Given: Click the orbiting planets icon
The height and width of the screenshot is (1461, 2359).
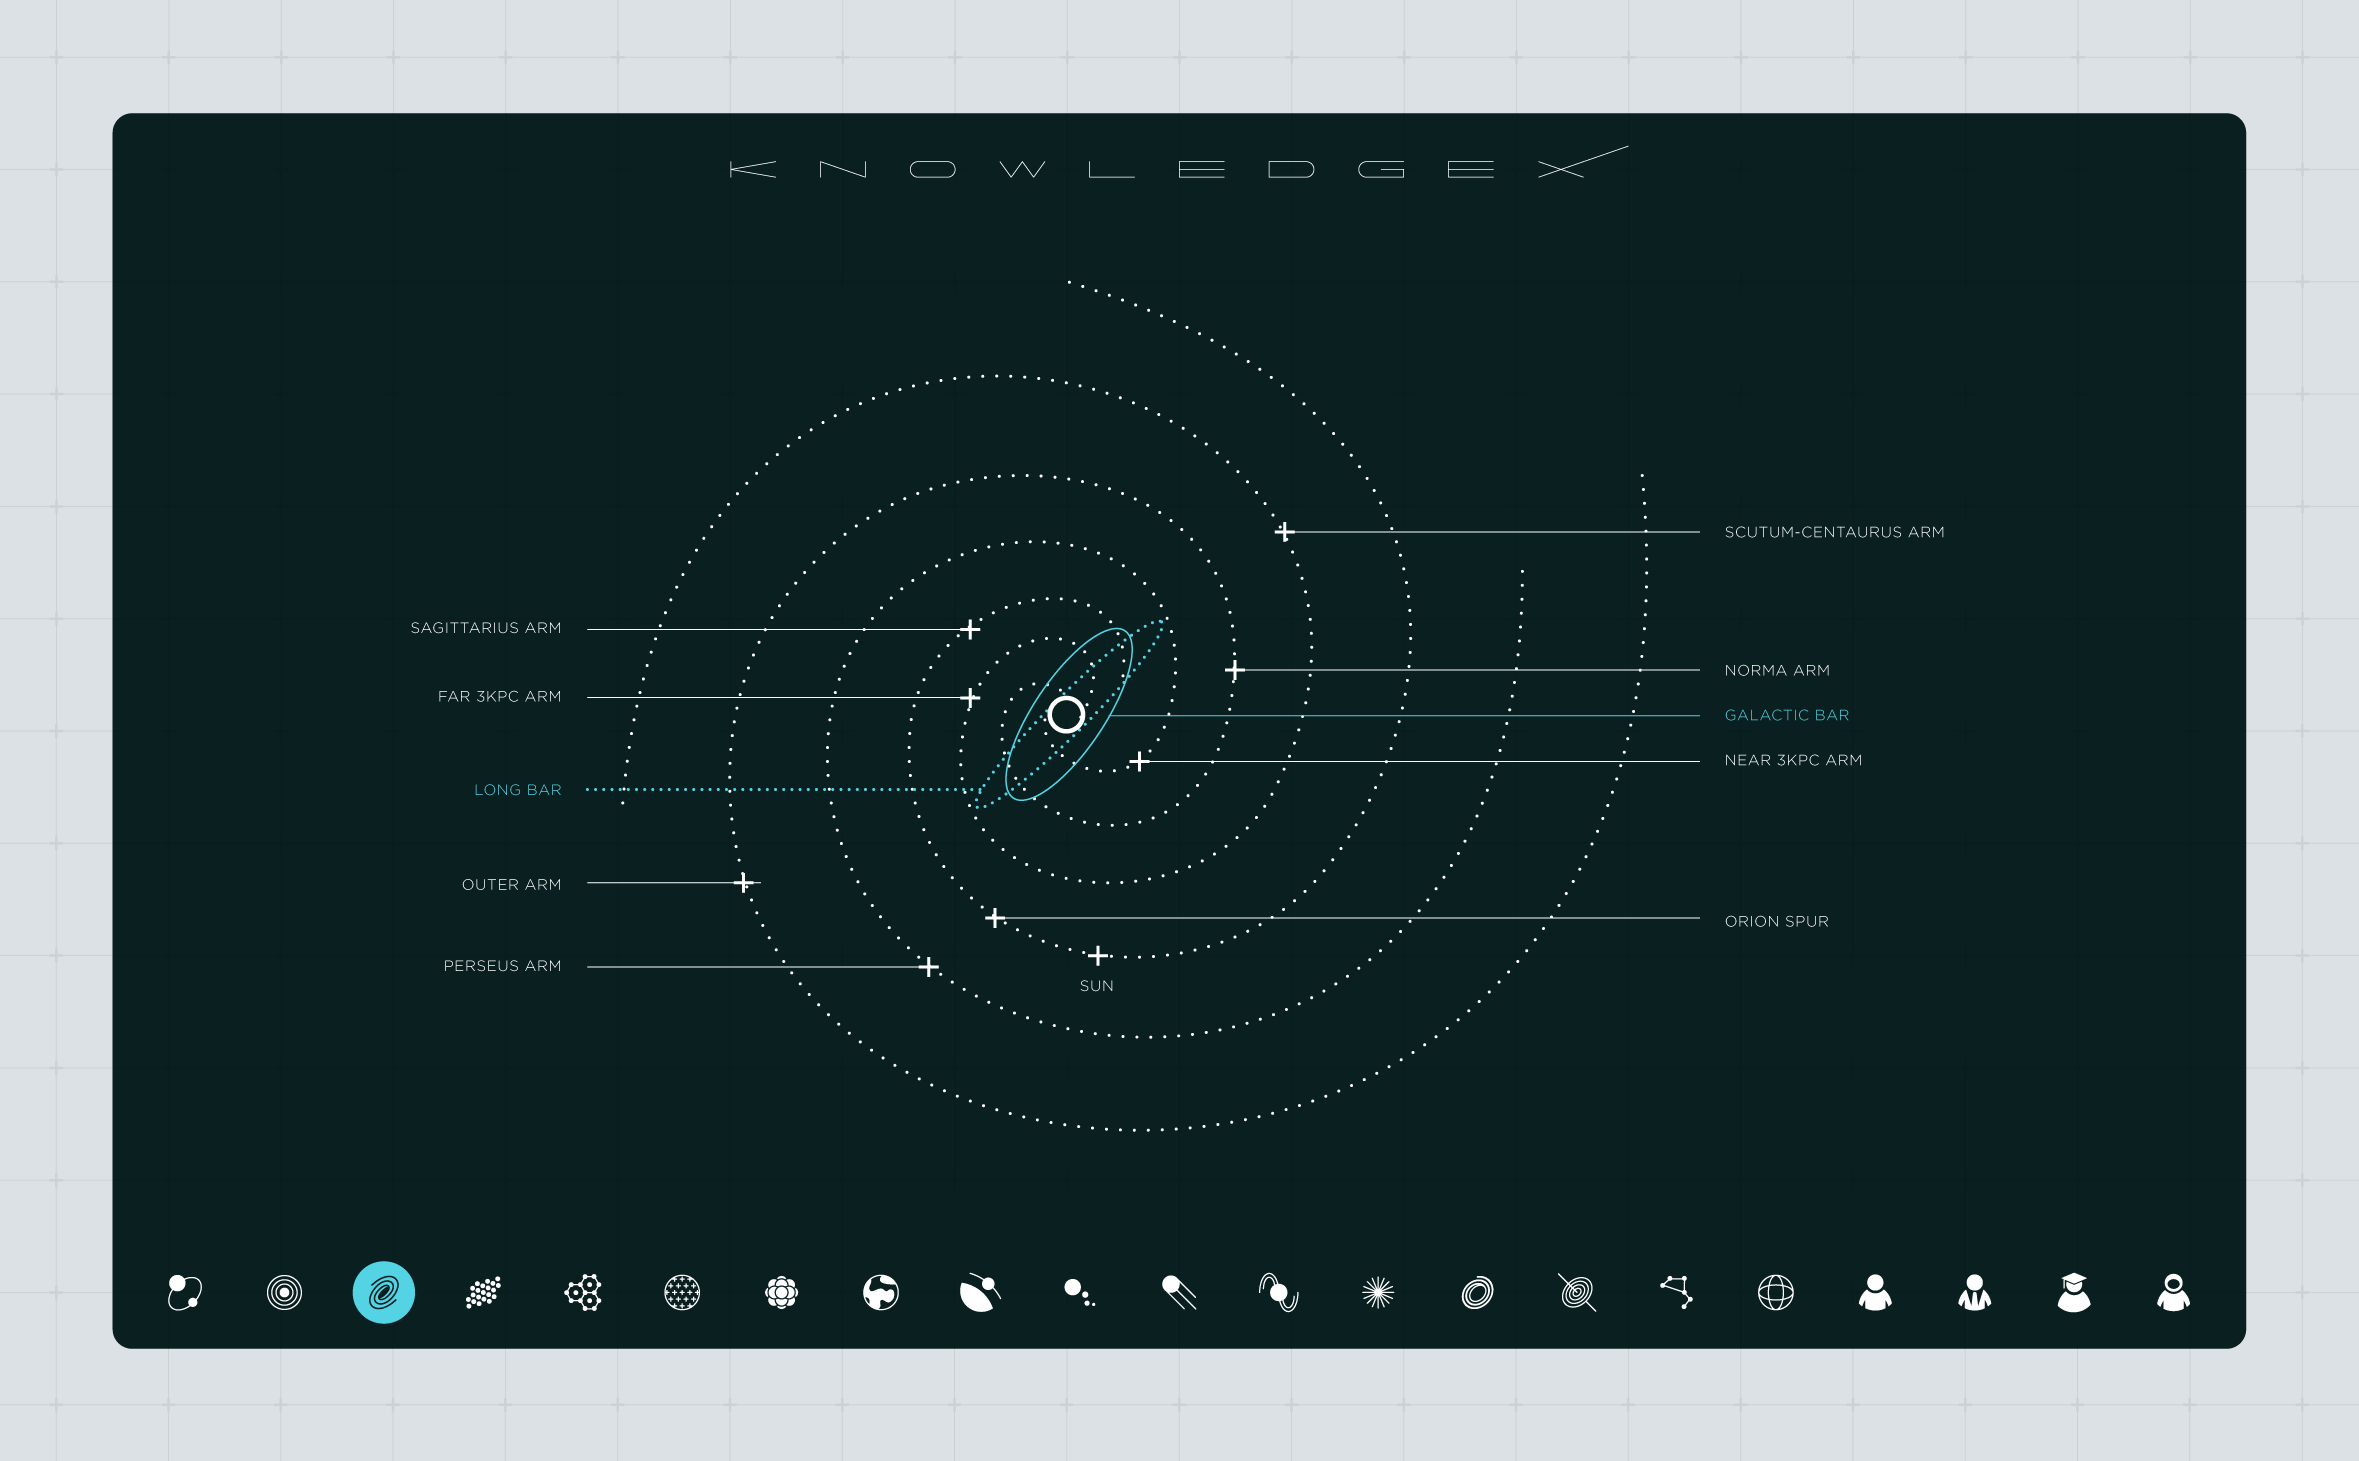Looking at the screenshot, I should [x=185, y=1292].
